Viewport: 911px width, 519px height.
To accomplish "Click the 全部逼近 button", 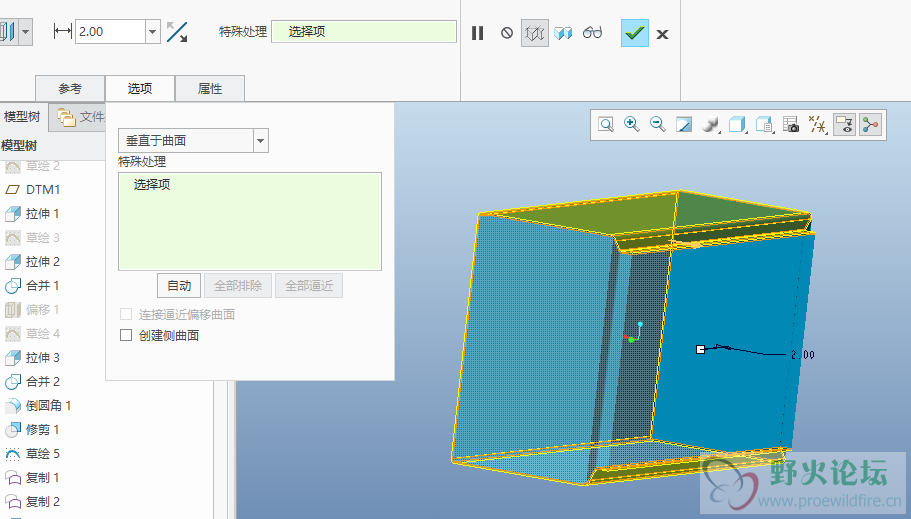I will (309, 285).
